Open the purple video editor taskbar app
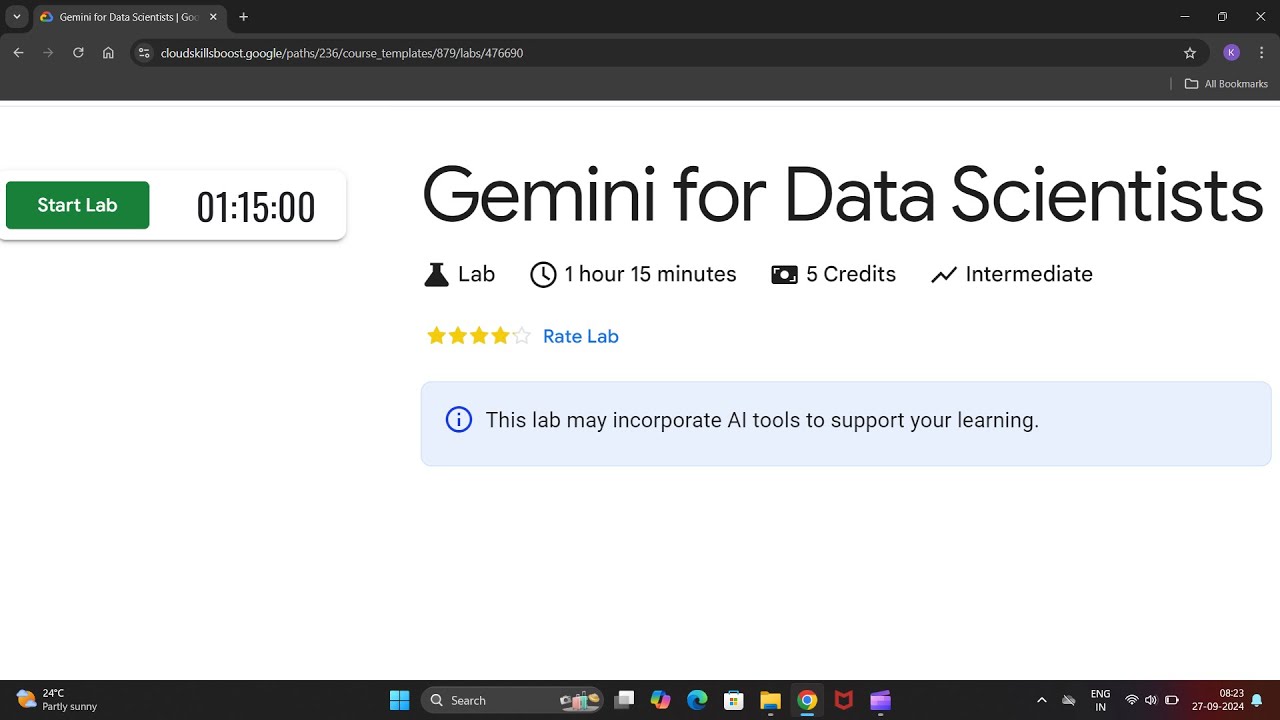1280x720 pixels. click(880, 700)
